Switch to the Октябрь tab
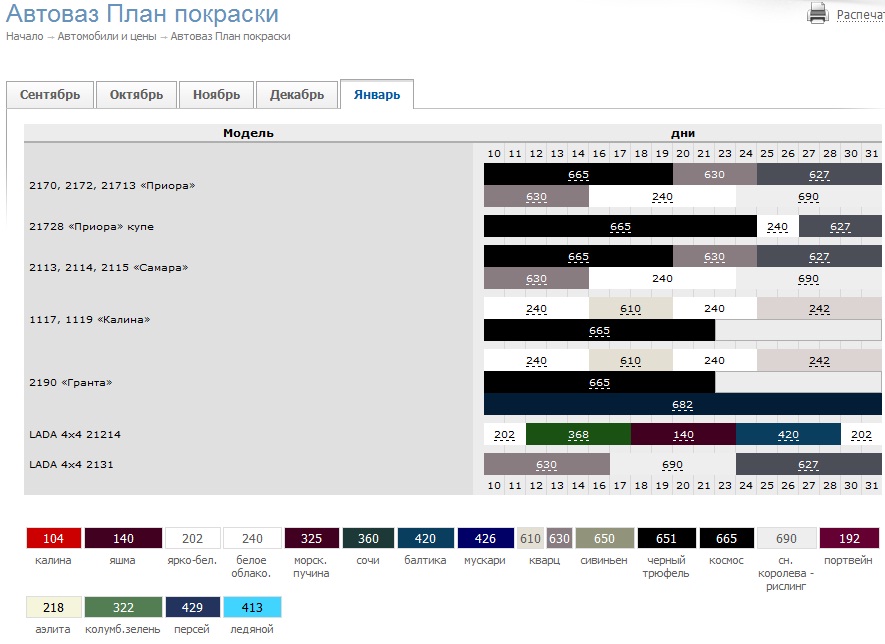 pyautogui.click(x=136, y=94)
